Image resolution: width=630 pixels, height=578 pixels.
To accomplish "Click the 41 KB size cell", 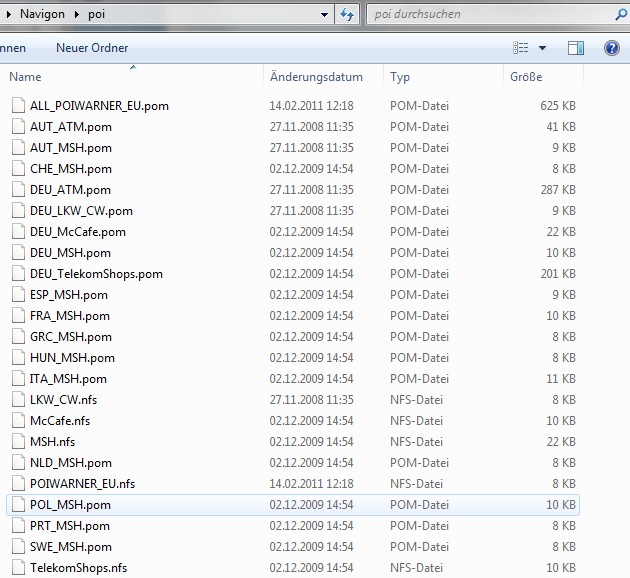I will point(561,127).
